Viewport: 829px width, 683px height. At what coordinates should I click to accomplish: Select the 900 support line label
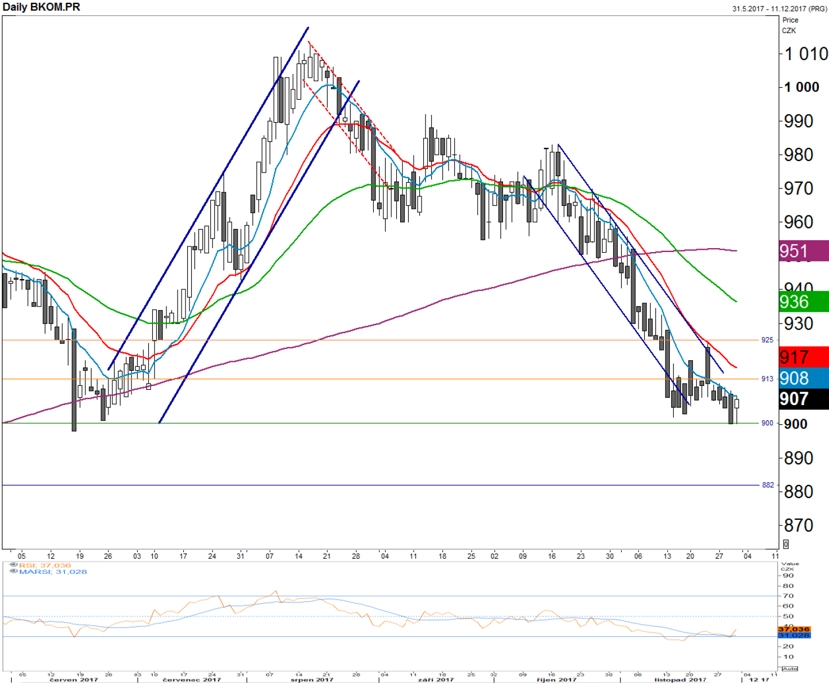point(767,423)
